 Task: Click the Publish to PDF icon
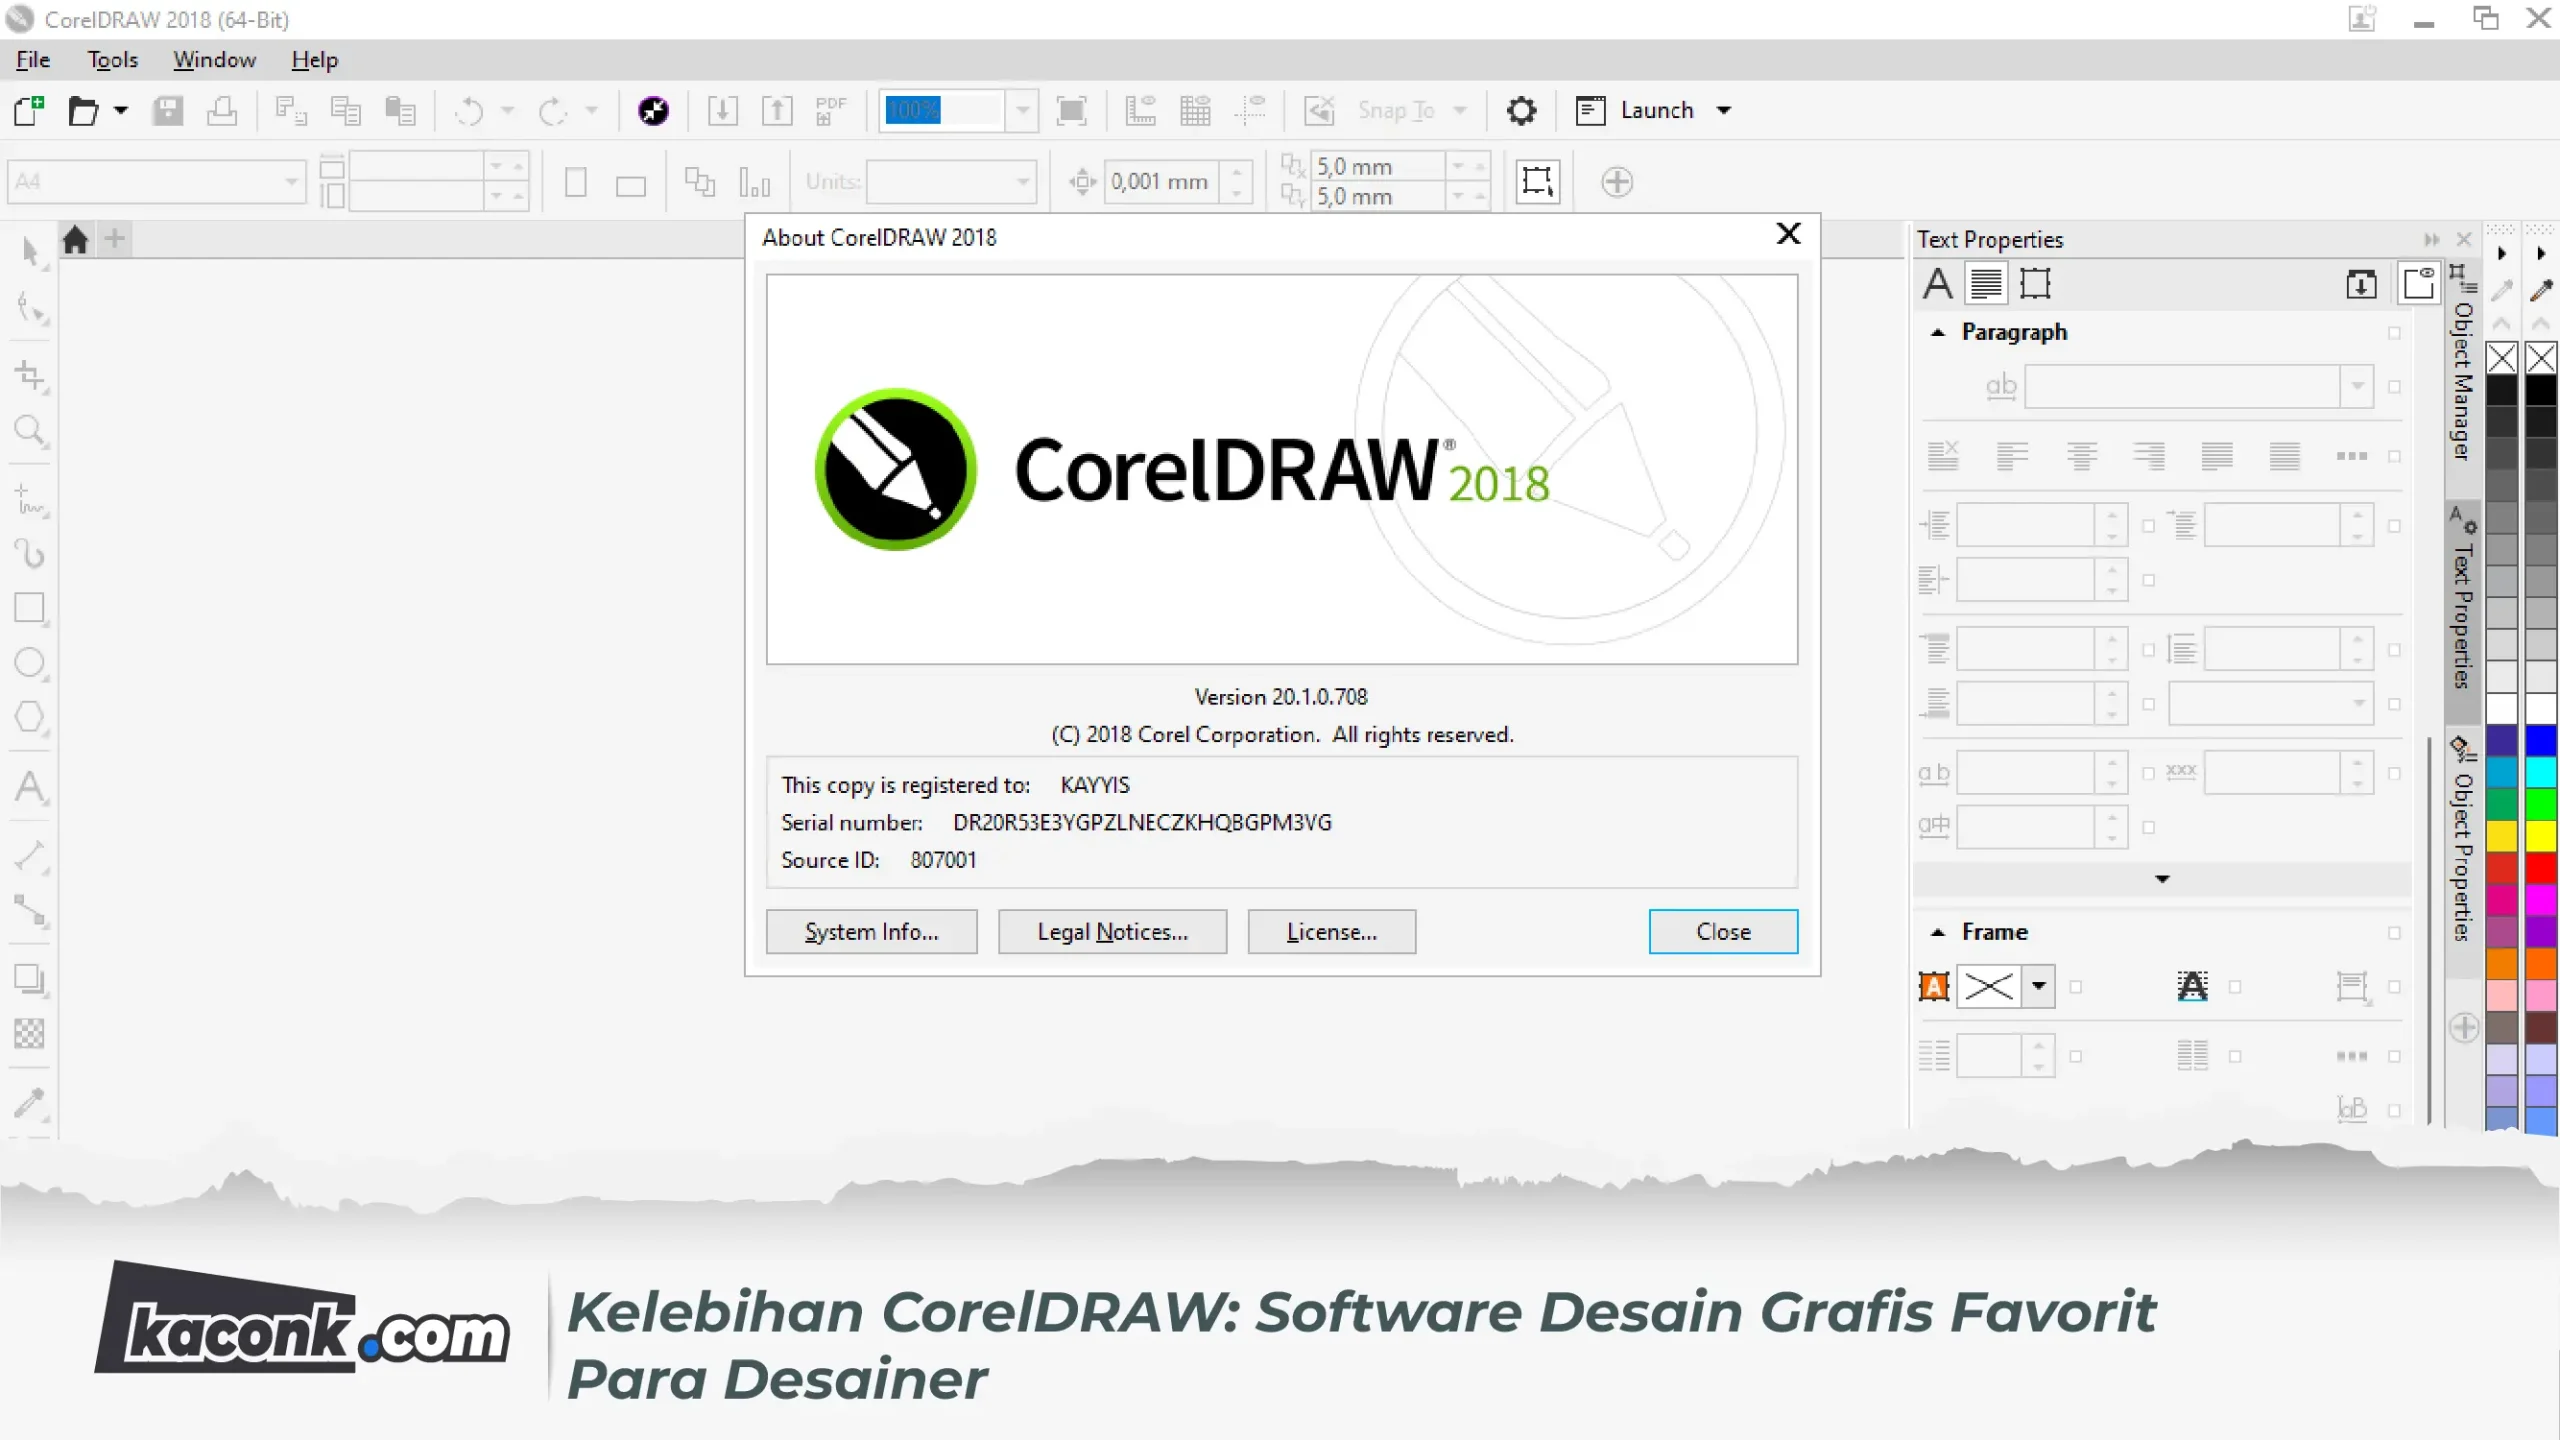pyautogui.click(x=830, y=110)
